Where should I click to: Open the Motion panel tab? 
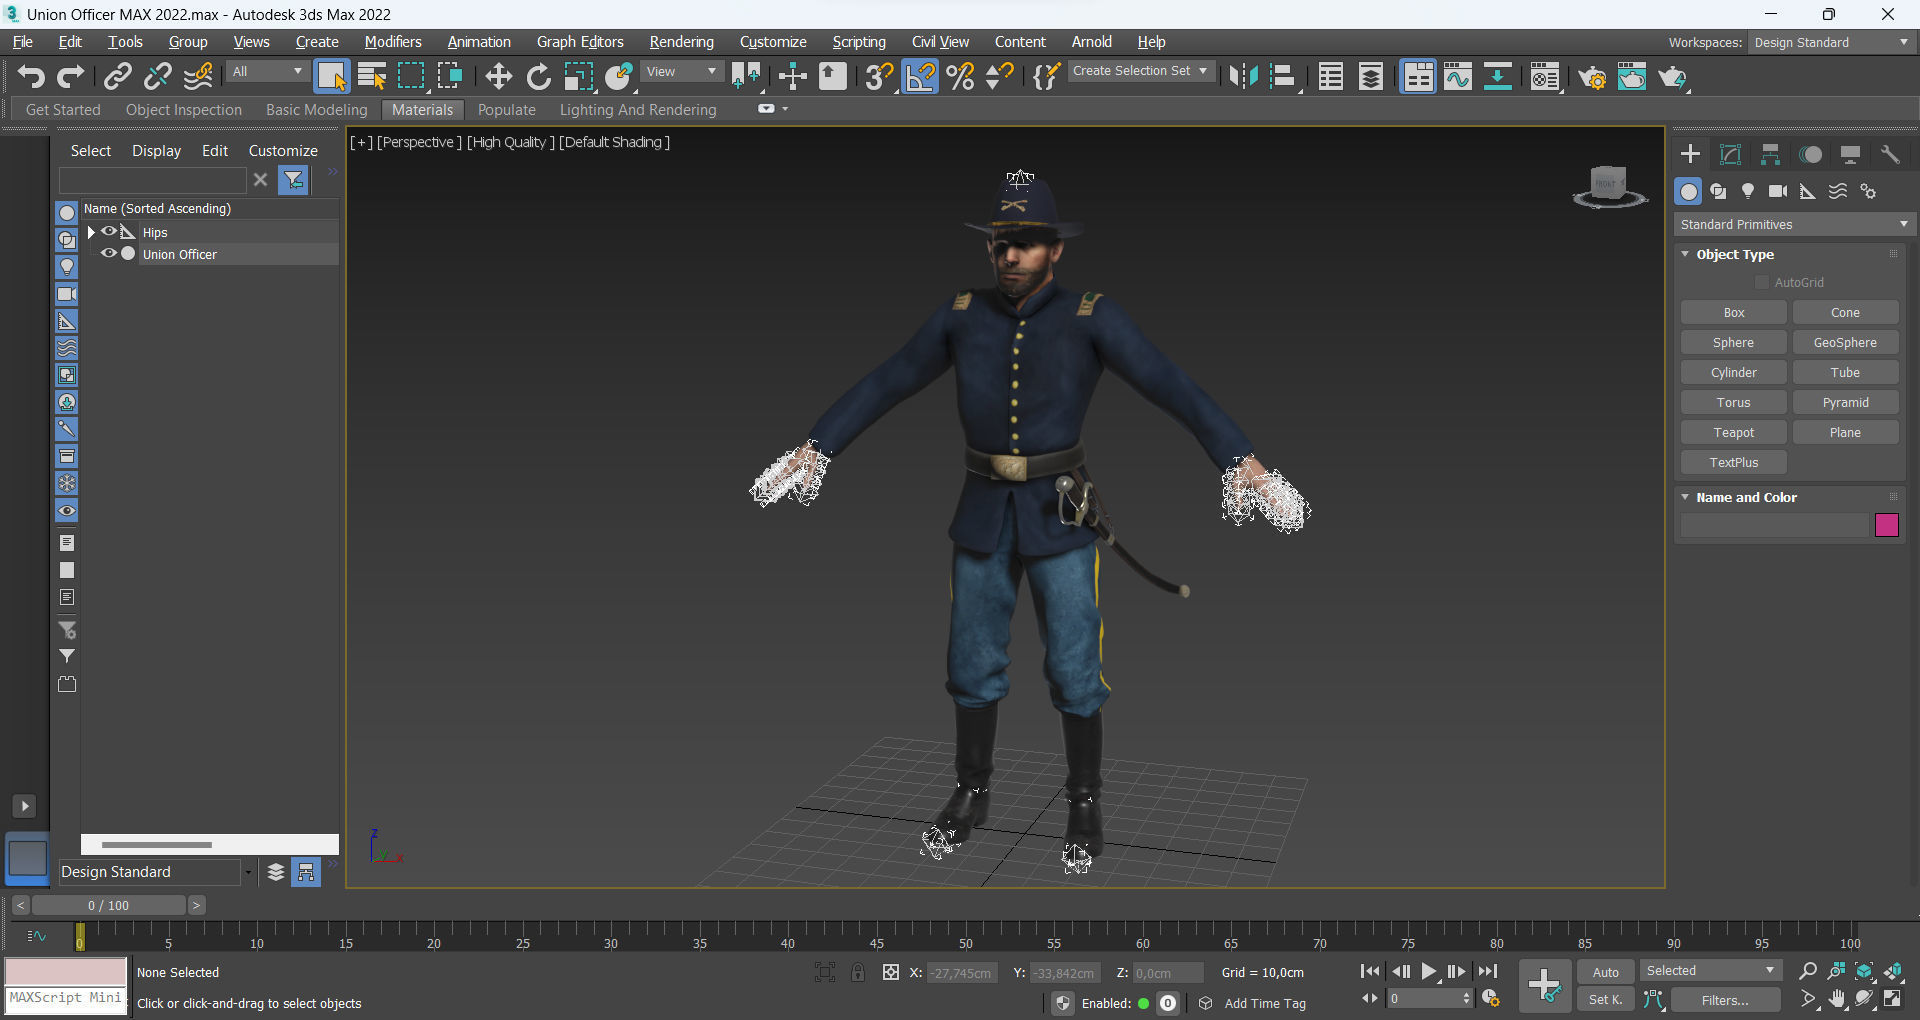coord(1810,154)
